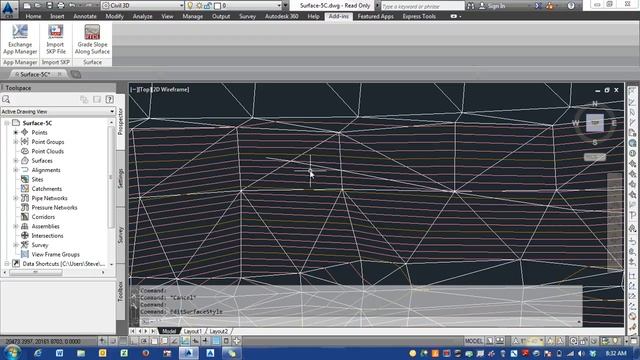Click the Save icon in Quick Access

(49, 6)
